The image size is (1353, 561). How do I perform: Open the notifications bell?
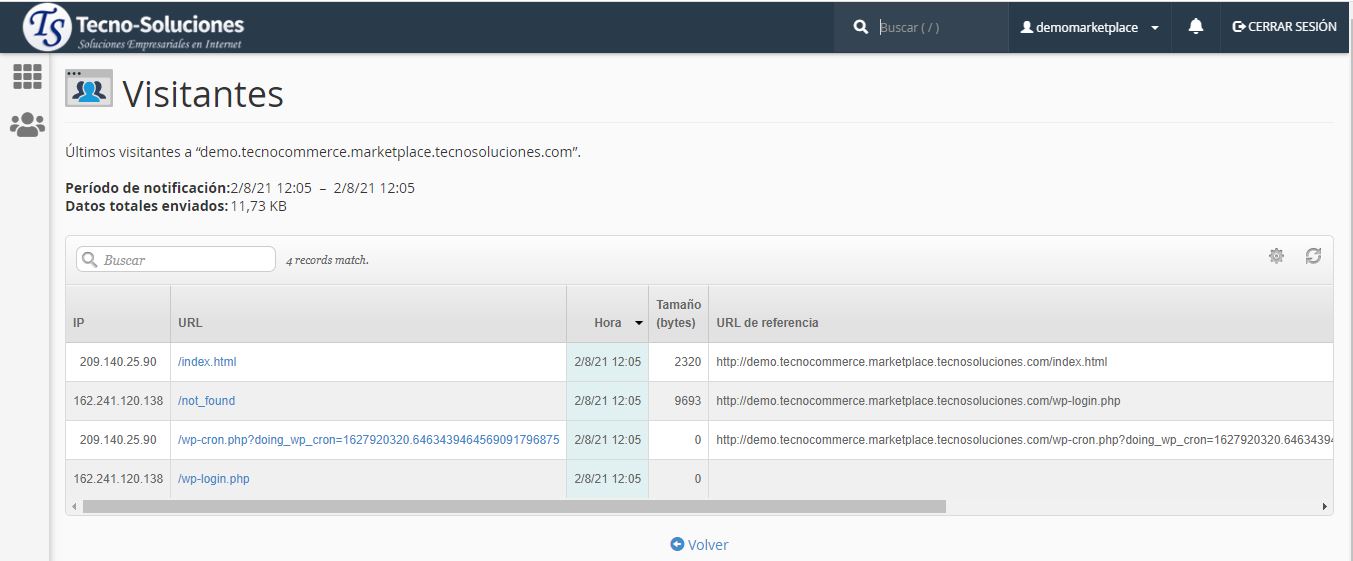[x=1195, y=27]
